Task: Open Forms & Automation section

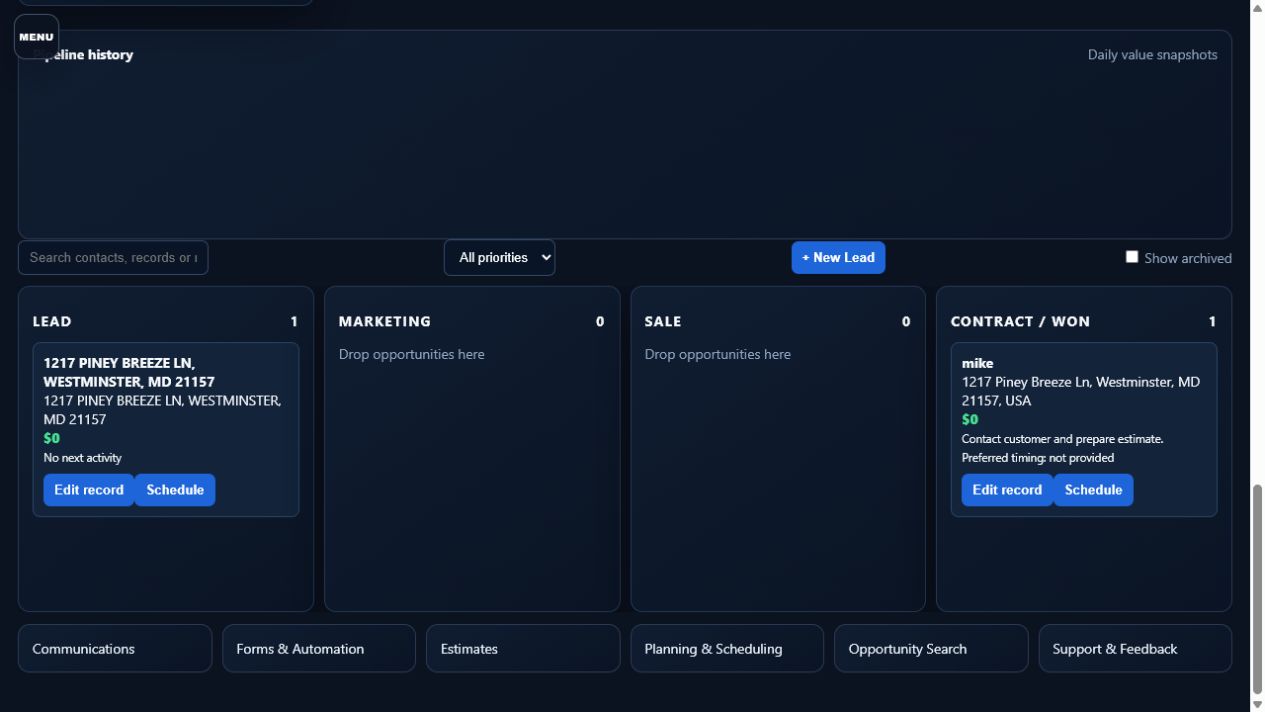Action: (x=319, y=649)
